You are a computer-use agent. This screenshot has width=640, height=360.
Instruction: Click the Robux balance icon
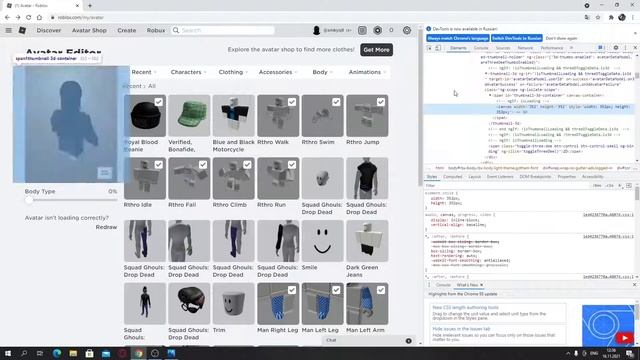[378, 30]
